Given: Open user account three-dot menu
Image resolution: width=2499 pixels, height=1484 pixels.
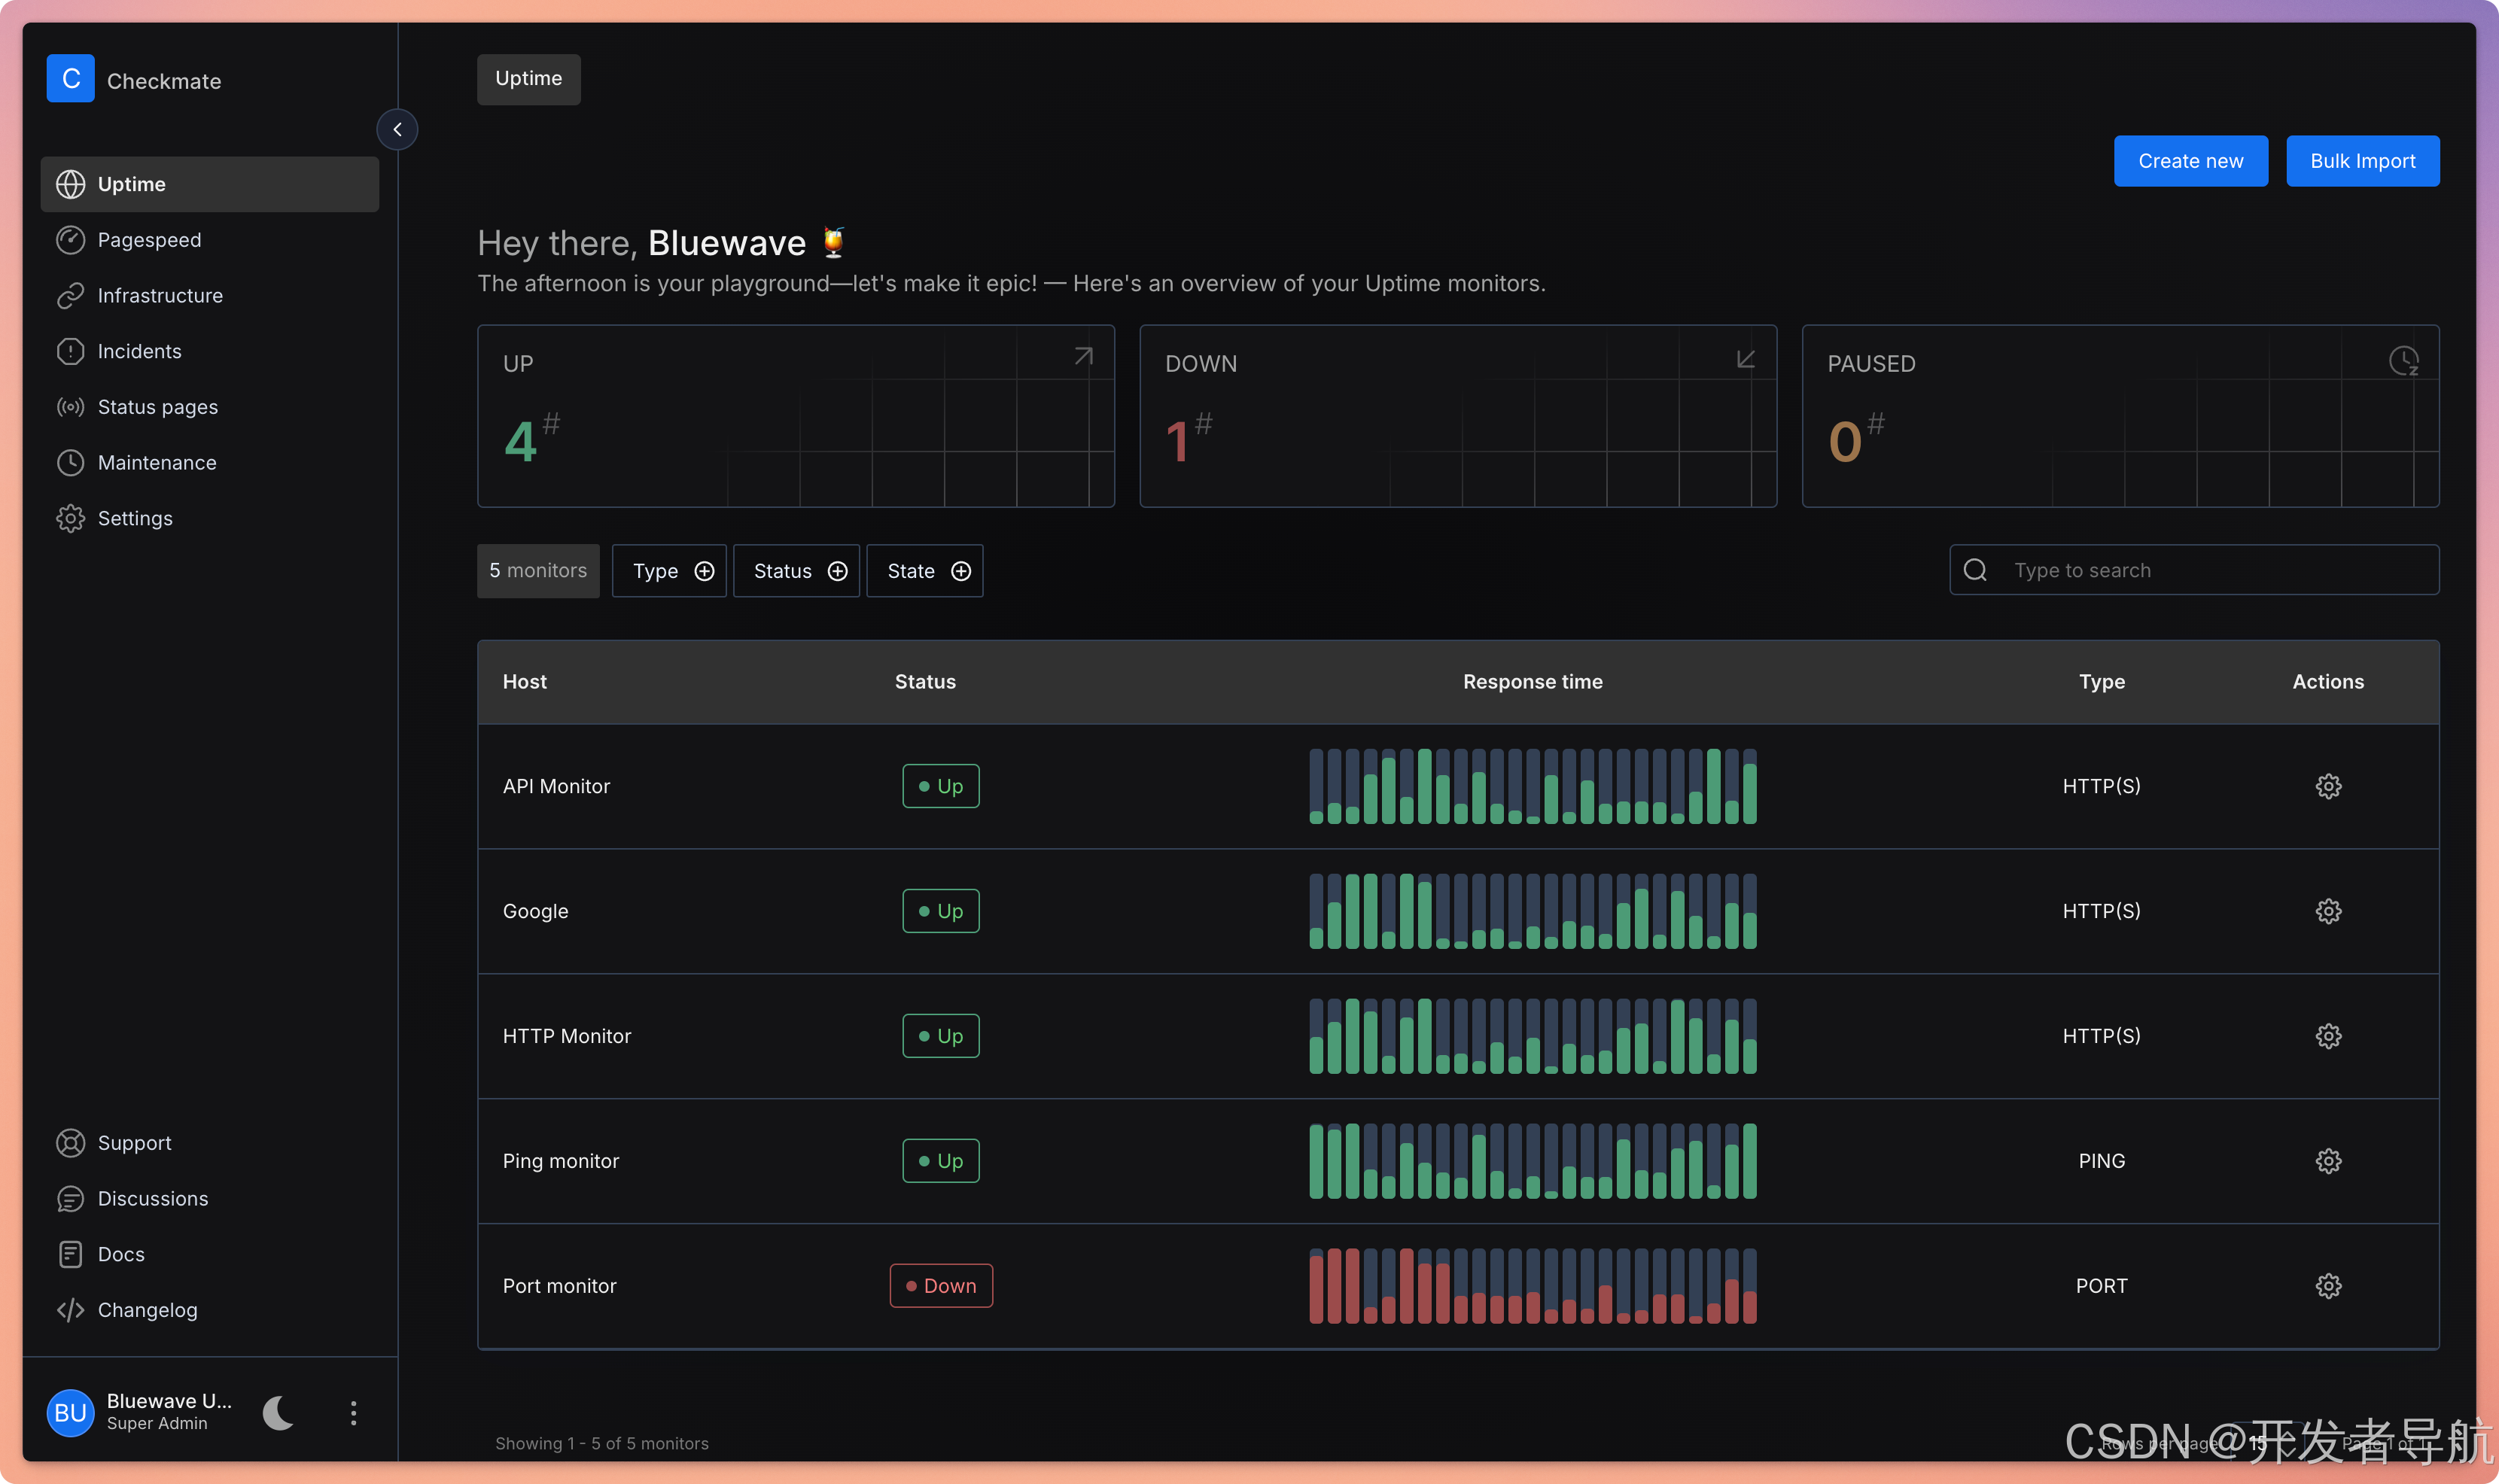Looking at the screenshot, I should click(x=353, y=1412).
